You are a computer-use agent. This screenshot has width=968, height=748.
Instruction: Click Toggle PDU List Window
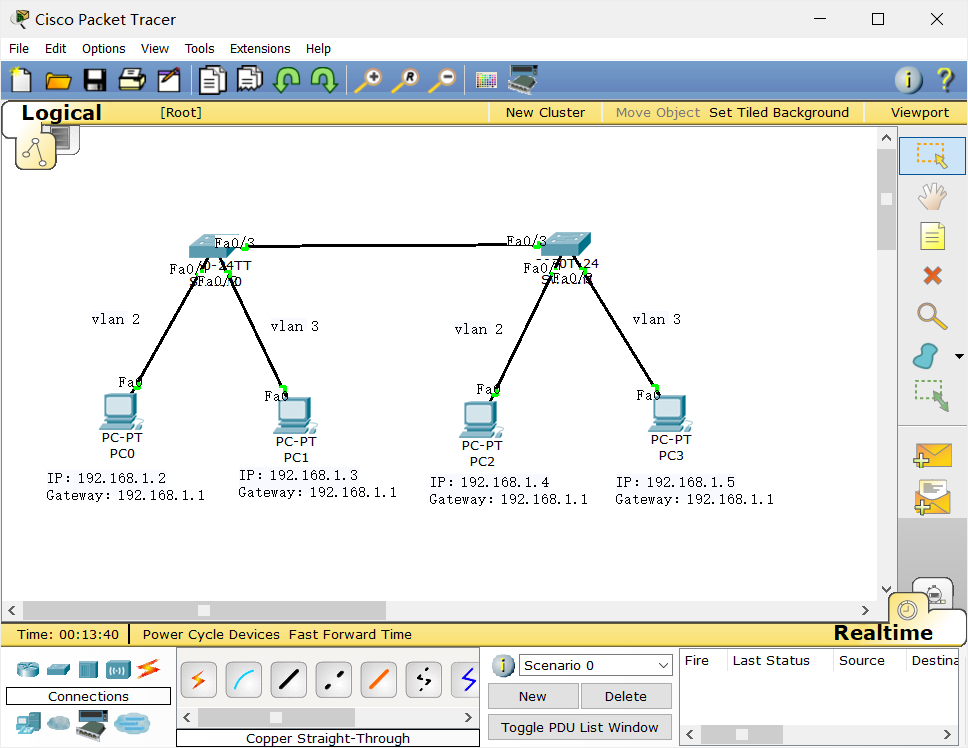(580, 727)
